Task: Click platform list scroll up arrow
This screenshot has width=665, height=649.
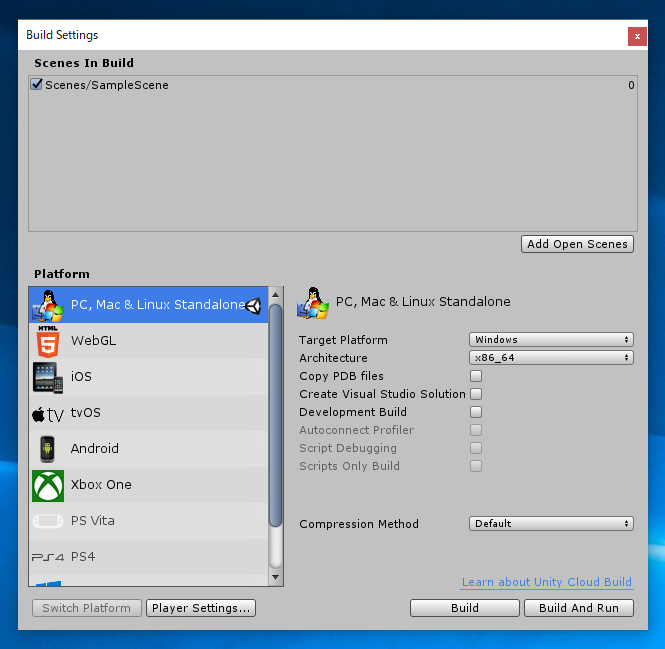Action: tap(276, 294)
